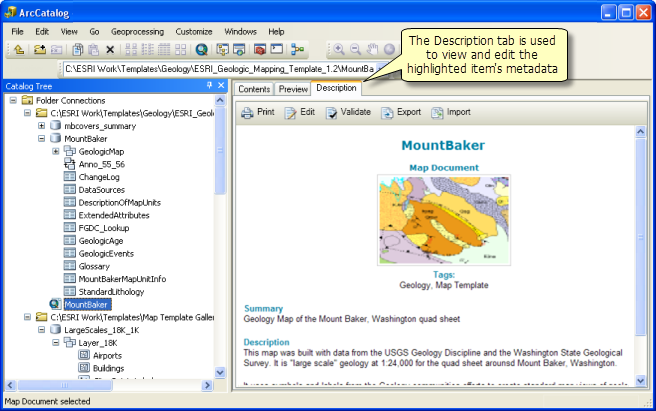Collapse the LargeScales_18K_1K geodatabase

pyautogui.click(x=41, y=330)
